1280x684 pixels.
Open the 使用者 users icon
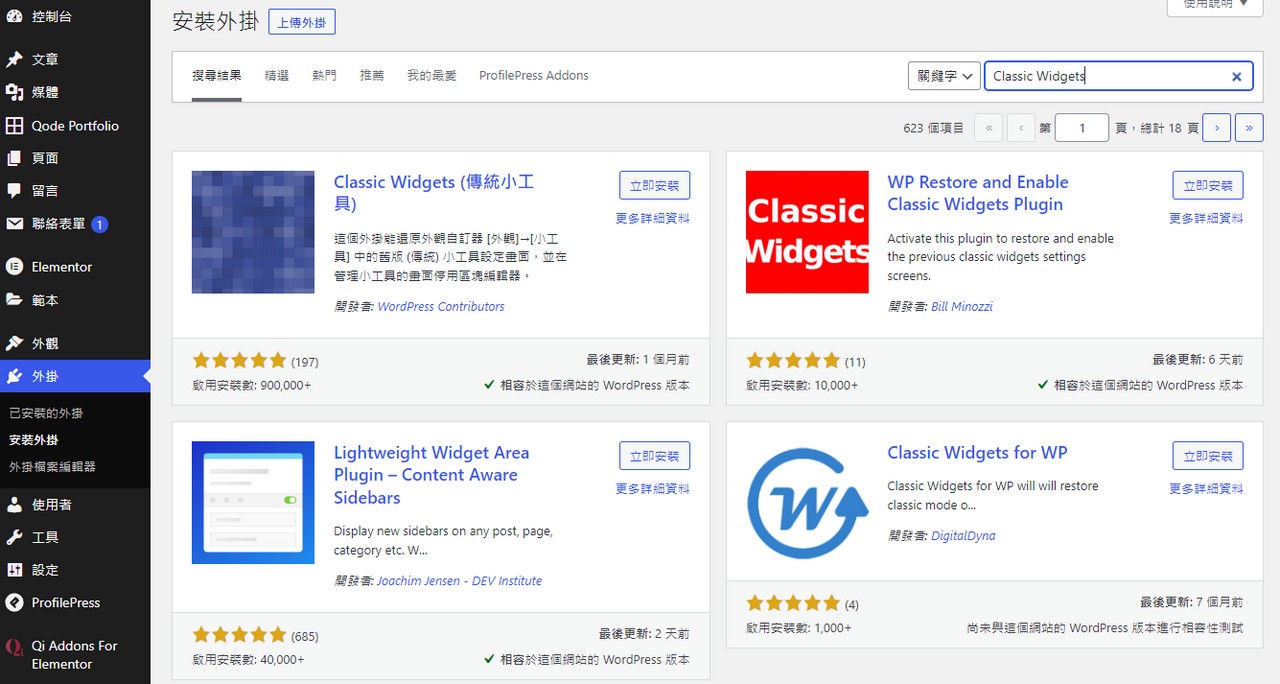pyautogui.click(x=18, y=504)
